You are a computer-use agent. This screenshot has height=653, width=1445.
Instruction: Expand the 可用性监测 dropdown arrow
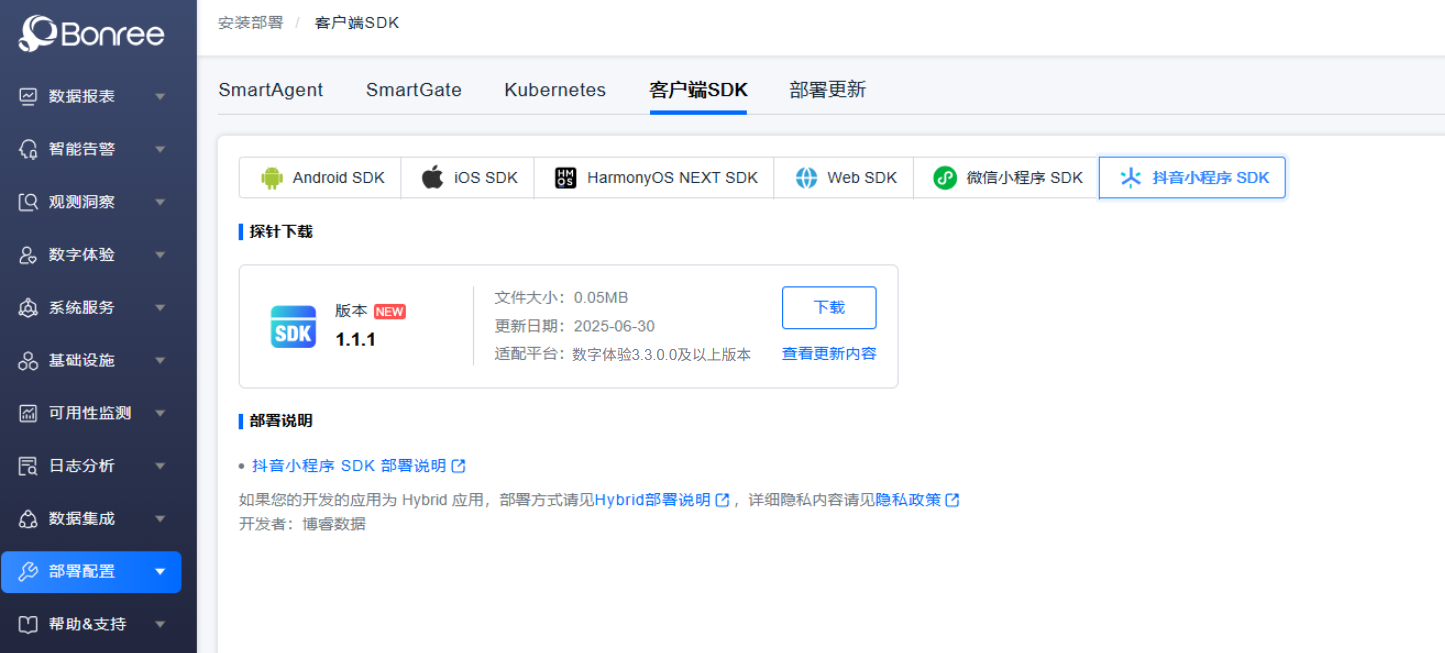click(x=160, y=413)
